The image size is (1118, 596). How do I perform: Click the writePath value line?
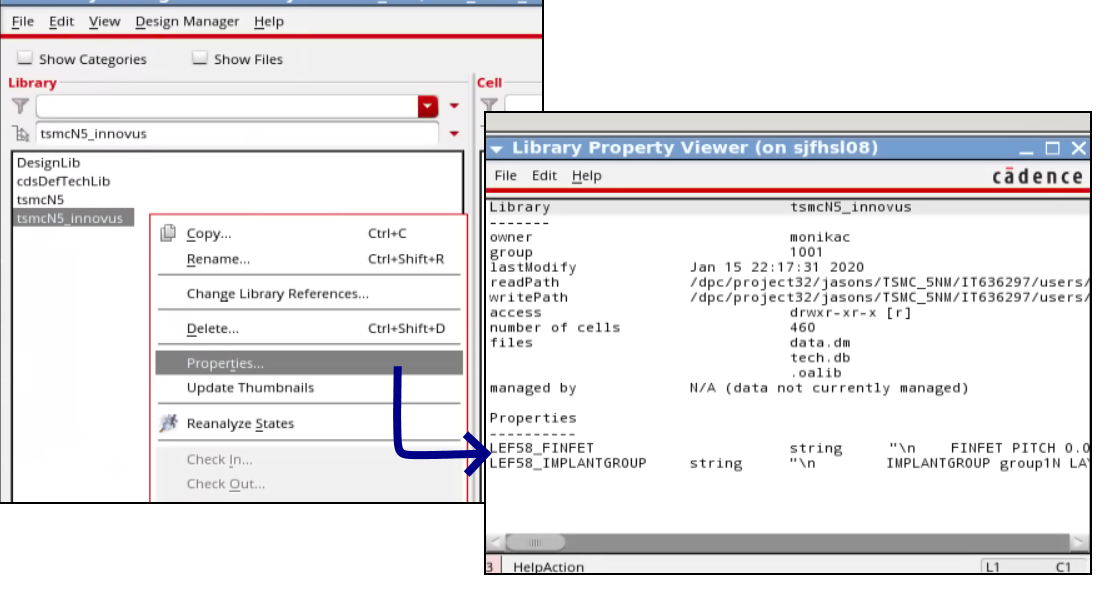pos(889,297)
